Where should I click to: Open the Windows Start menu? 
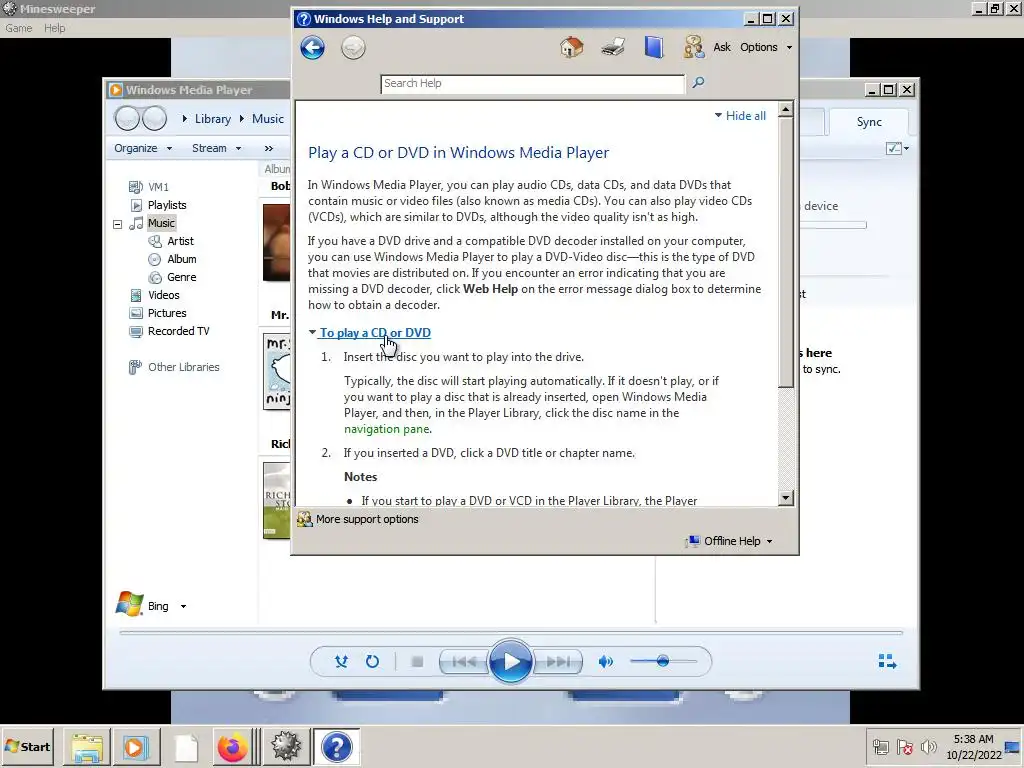[x=28, y=746]
